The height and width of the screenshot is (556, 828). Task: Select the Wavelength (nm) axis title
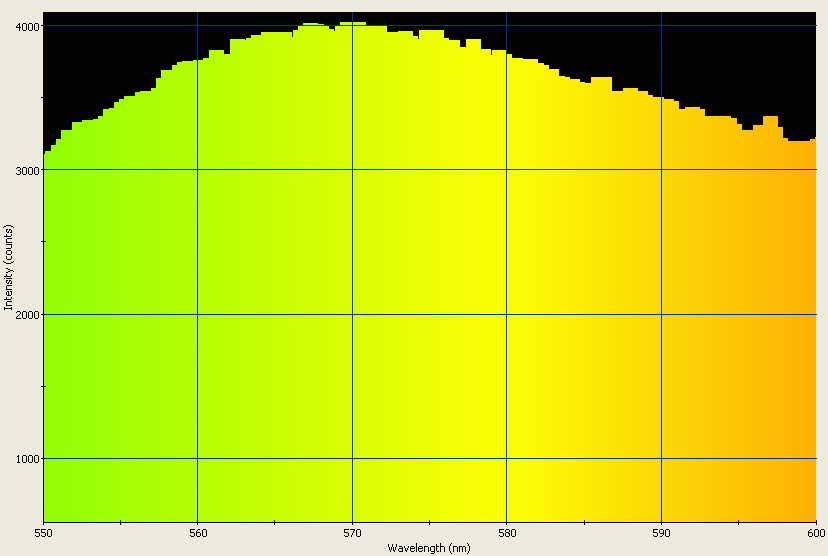(429, 548)
